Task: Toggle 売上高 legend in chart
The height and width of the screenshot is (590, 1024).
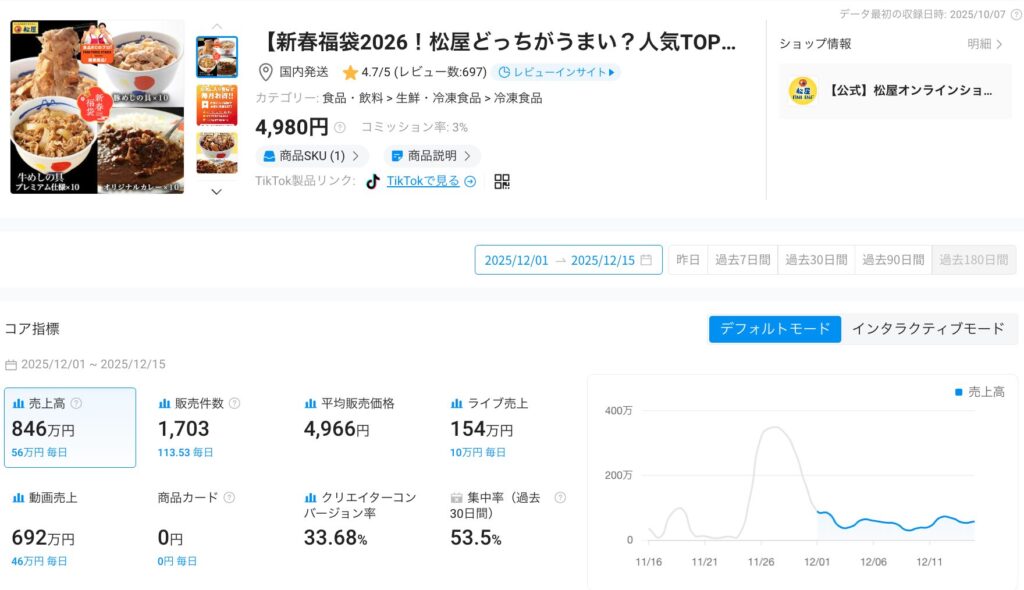Action: pyautogui.click(x=979, y=392)
